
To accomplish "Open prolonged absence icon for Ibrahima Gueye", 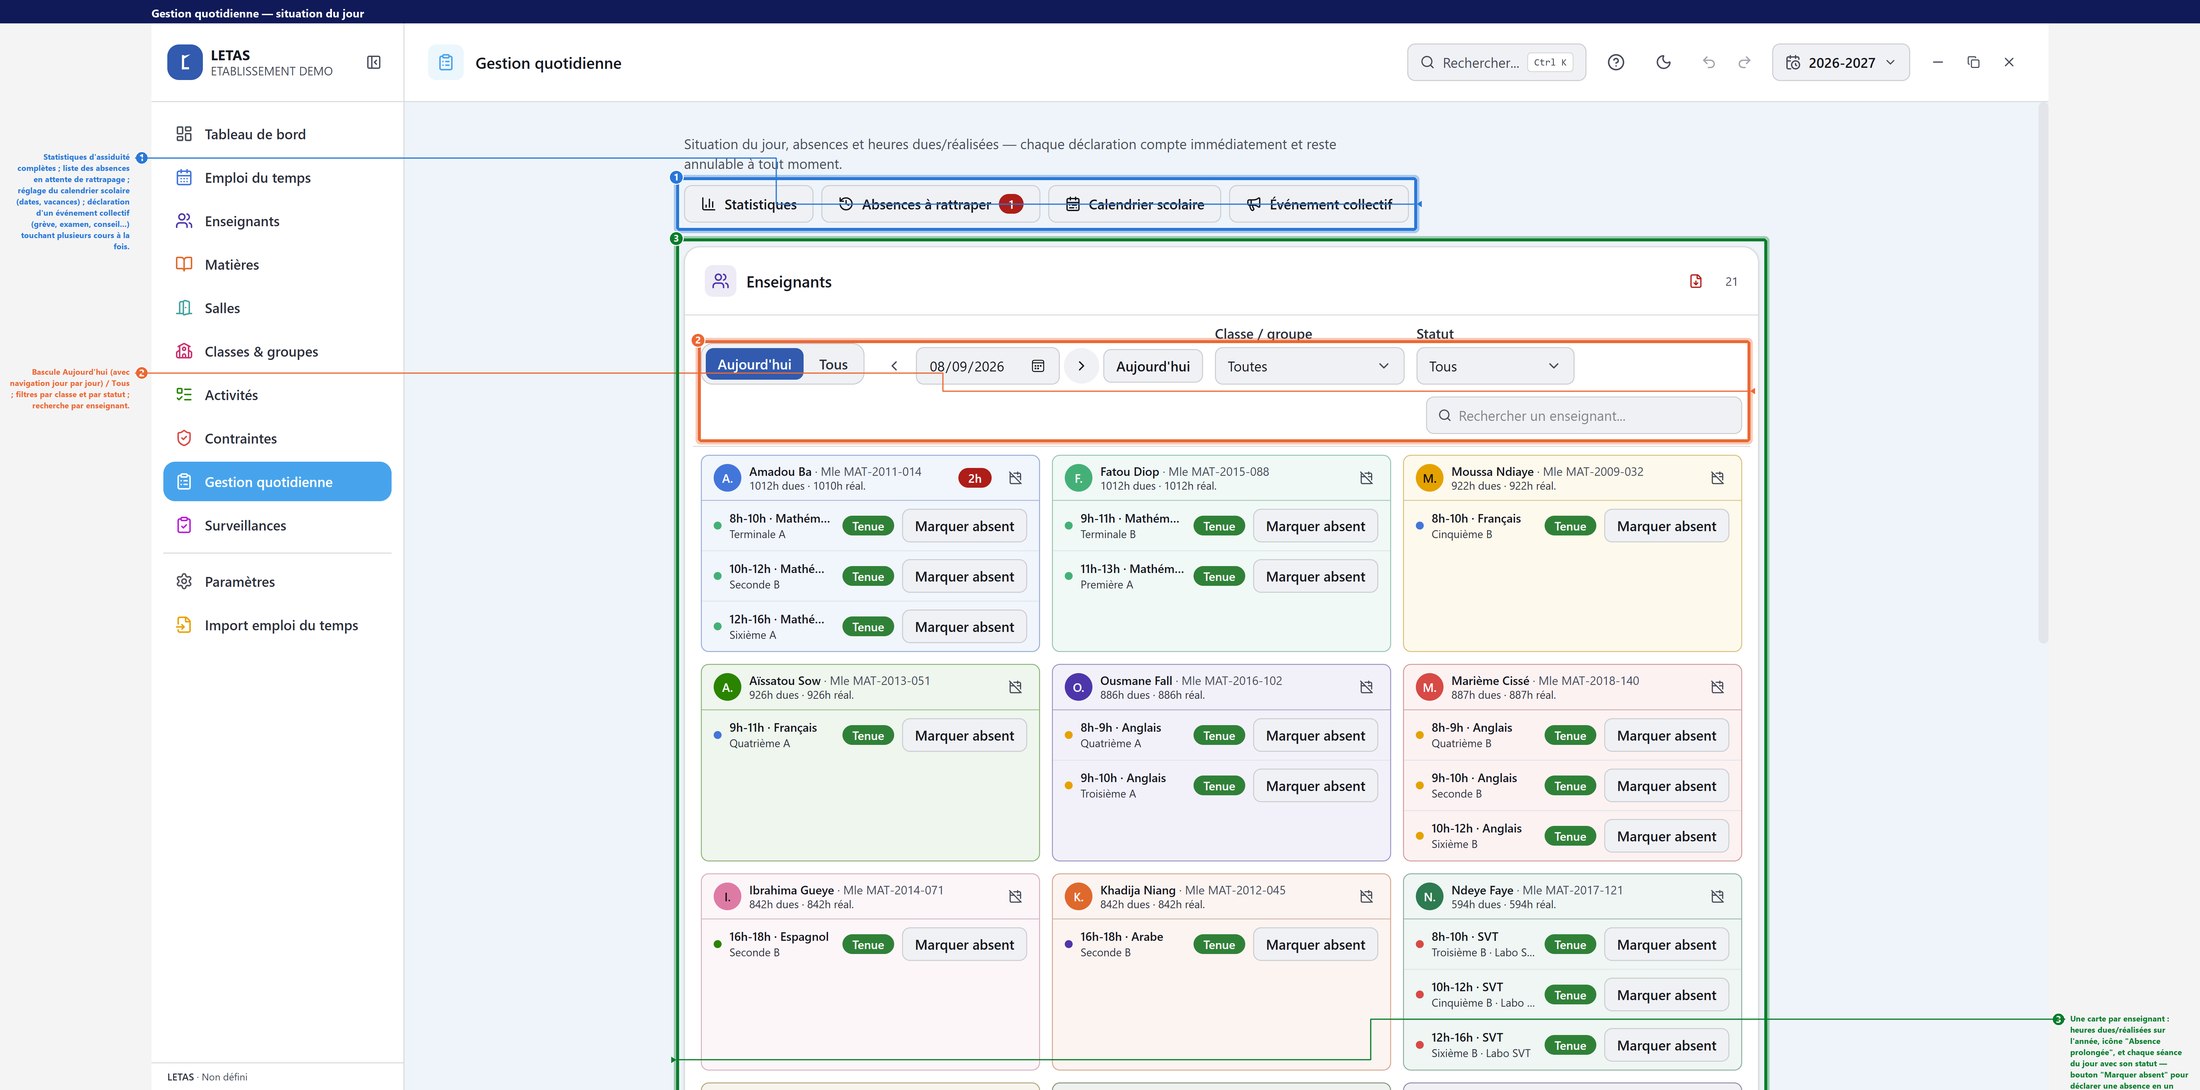I will coord(1015,896).
